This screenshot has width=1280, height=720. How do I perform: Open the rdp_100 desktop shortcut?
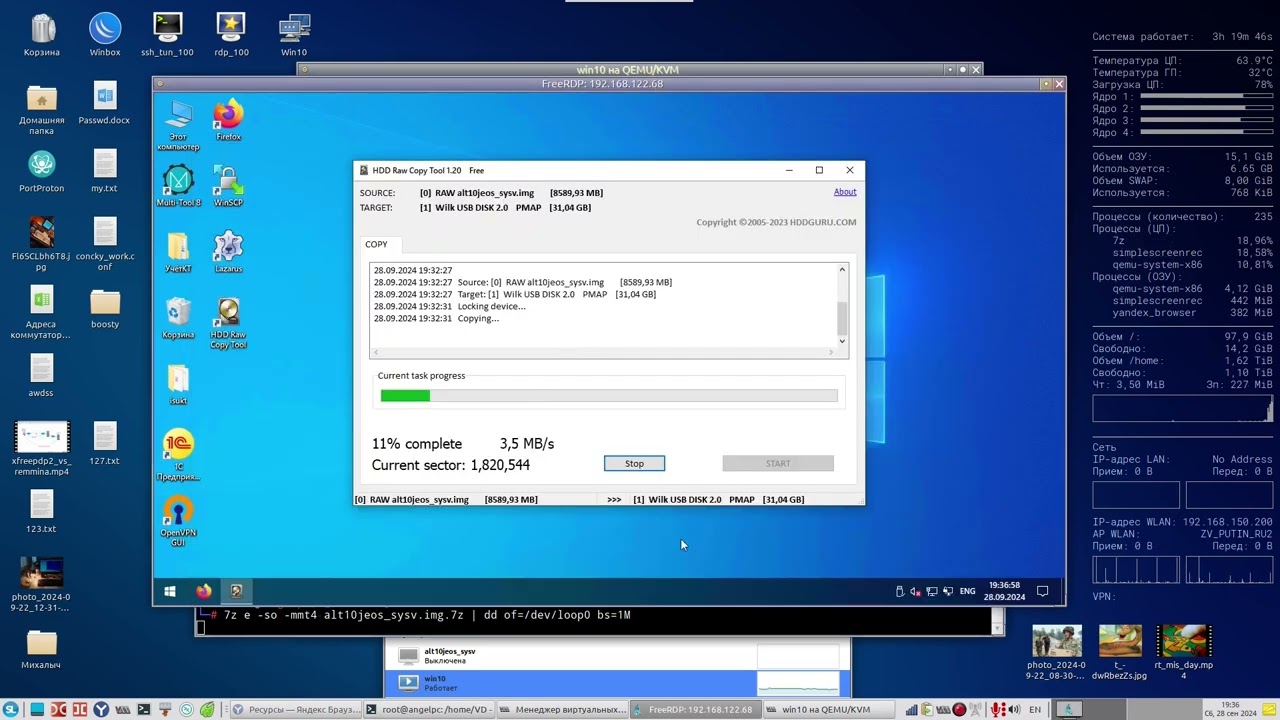[231, 35]
